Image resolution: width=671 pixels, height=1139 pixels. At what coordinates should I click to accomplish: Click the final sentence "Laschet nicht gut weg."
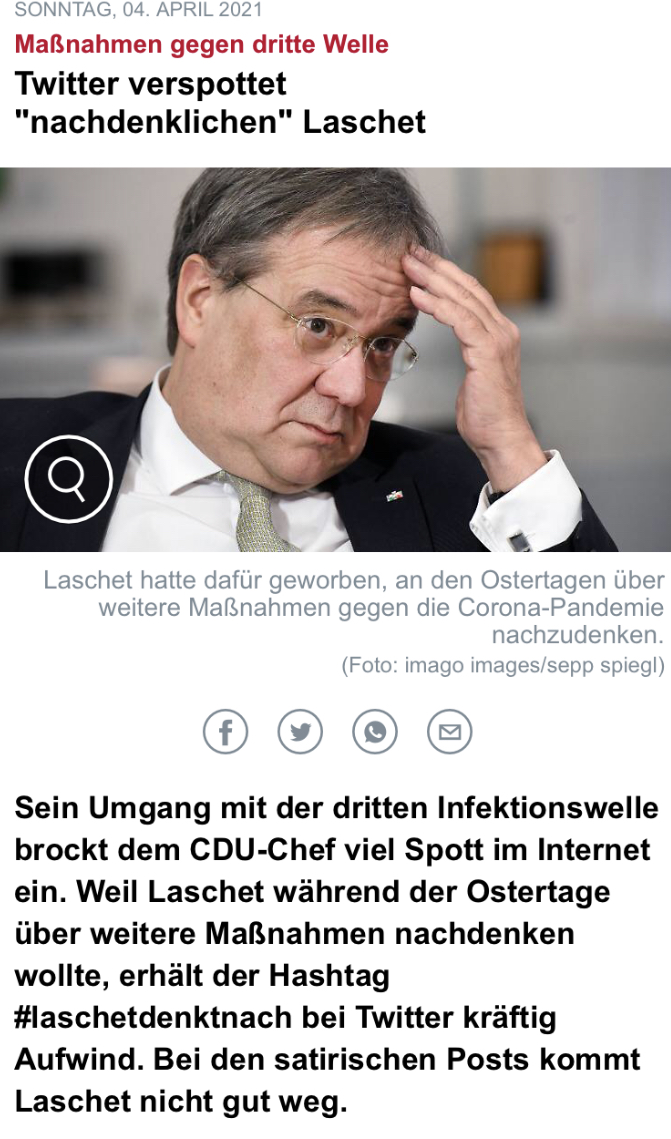tap(181, 1101)
